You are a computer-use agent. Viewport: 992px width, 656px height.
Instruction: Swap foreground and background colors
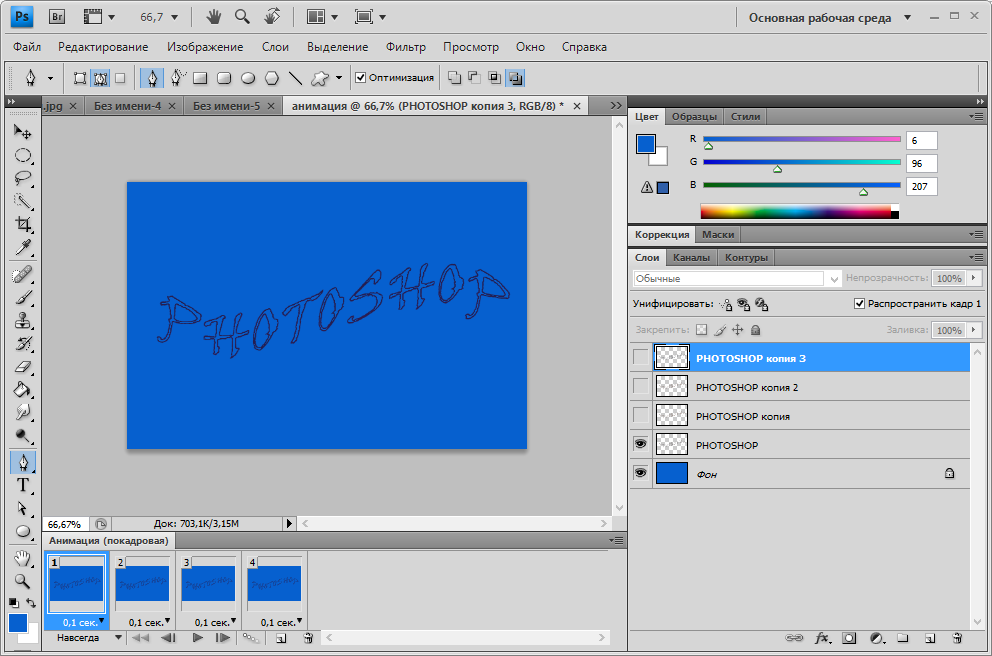point(31,603)
